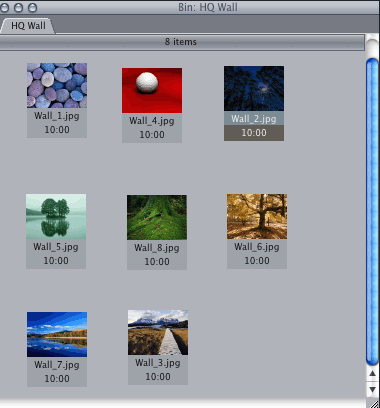Click the 10:00 duration under Wall_5.jpg
Screen dimensions: 380x408
click(x=56, y=261)
